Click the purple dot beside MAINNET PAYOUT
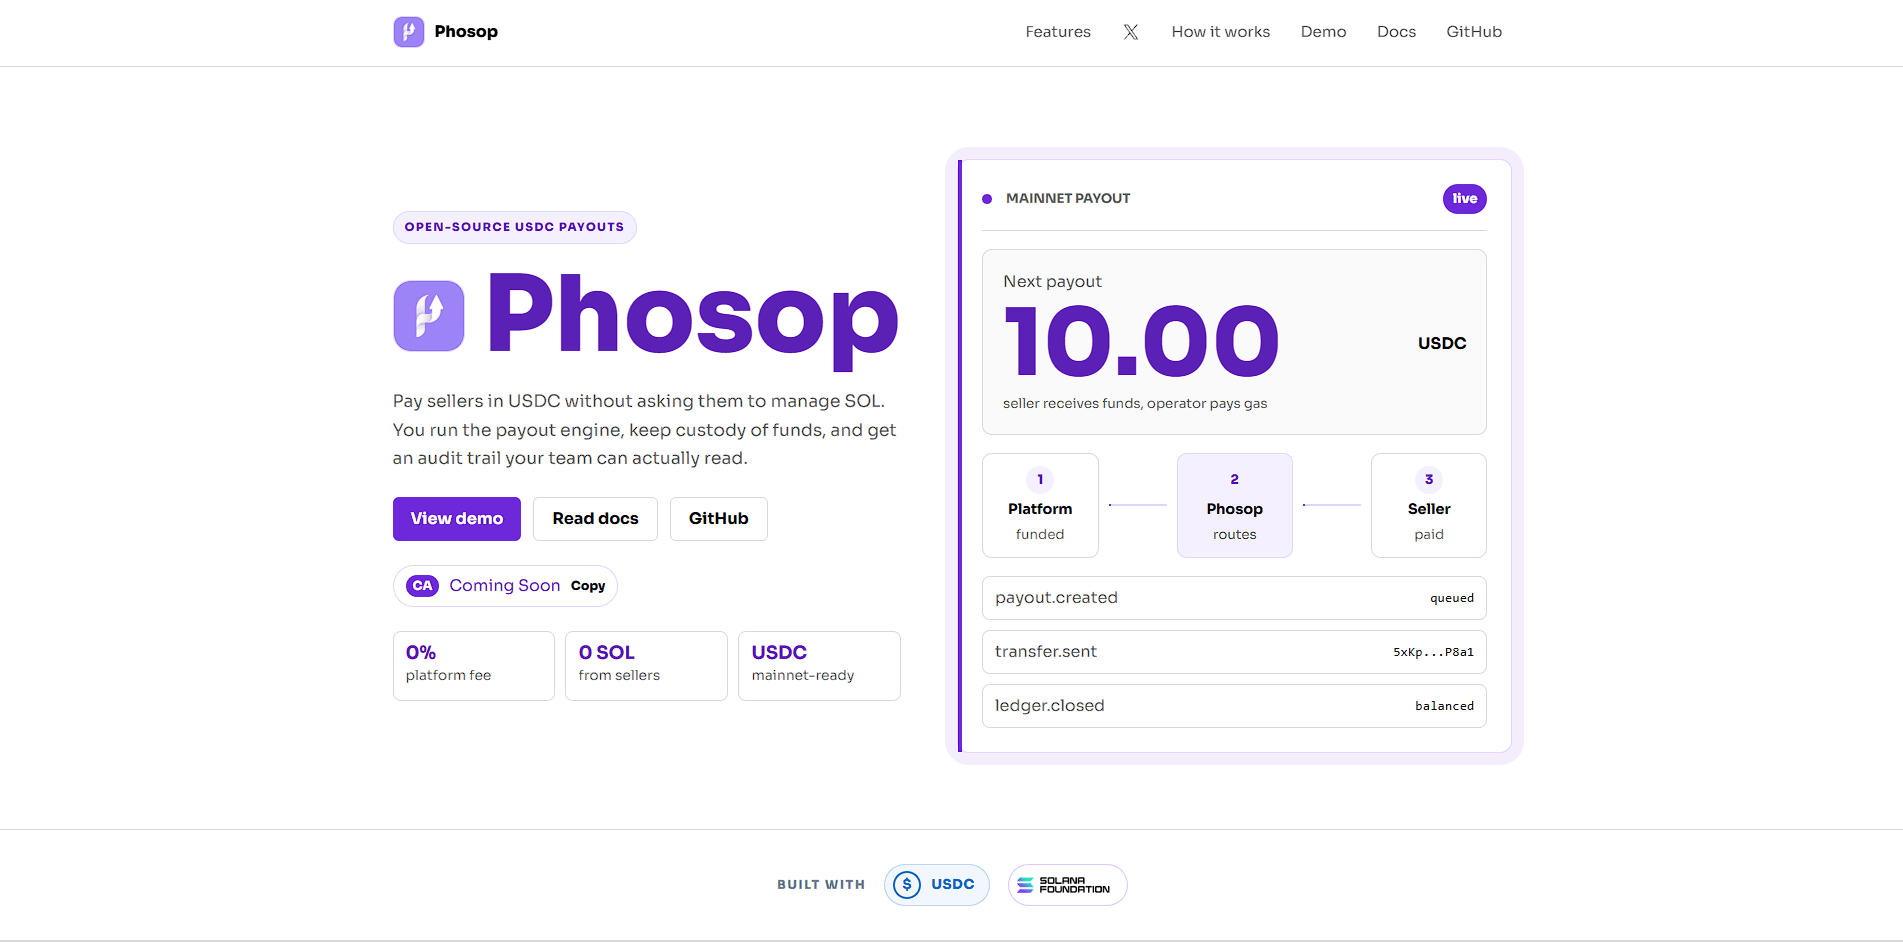Viewport: 1903px width, 943px height. (x=987, y=199)
